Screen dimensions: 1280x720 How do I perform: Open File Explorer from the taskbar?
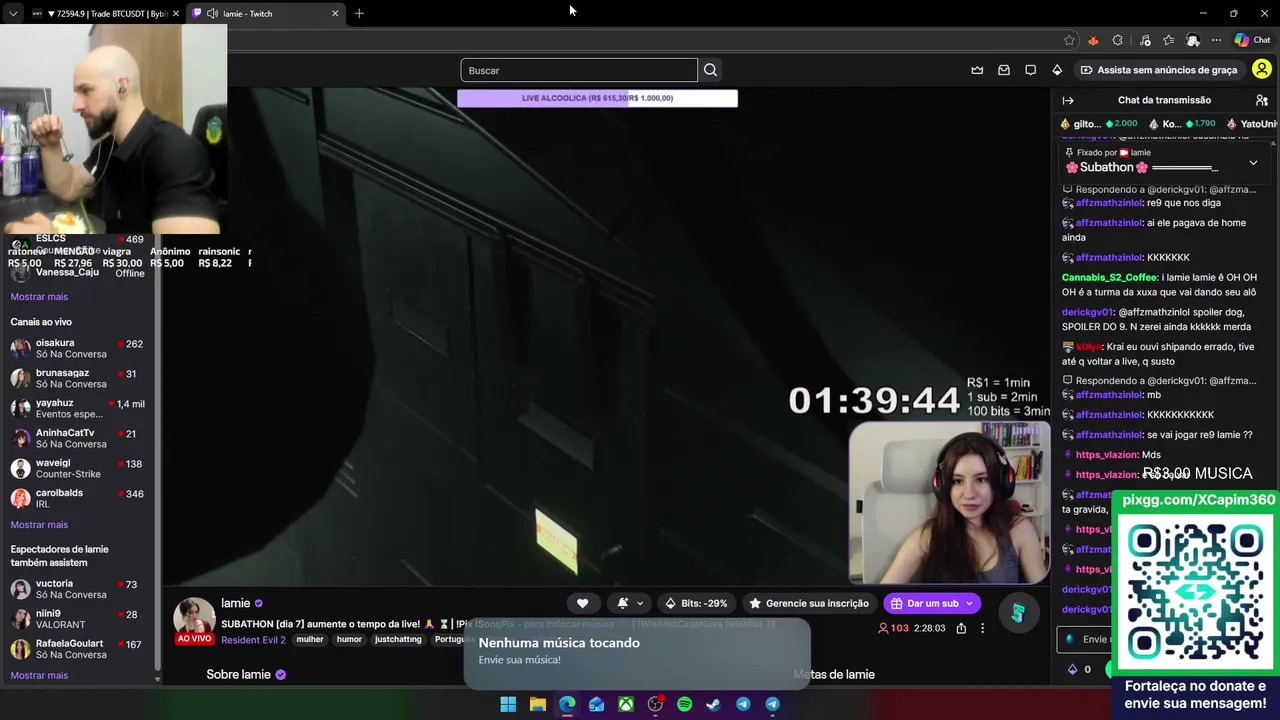[537, 704]
